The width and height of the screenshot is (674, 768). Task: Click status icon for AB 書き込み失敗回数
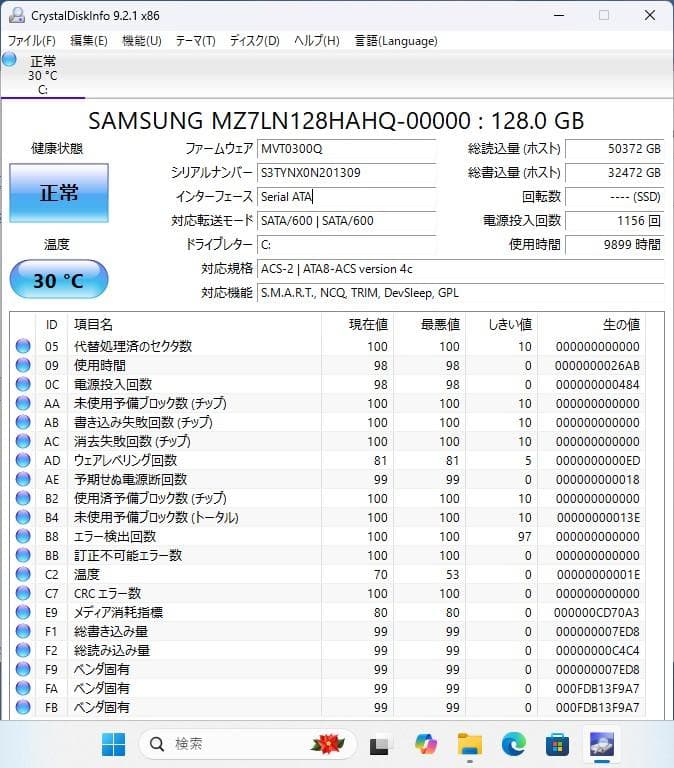(23, 422)
